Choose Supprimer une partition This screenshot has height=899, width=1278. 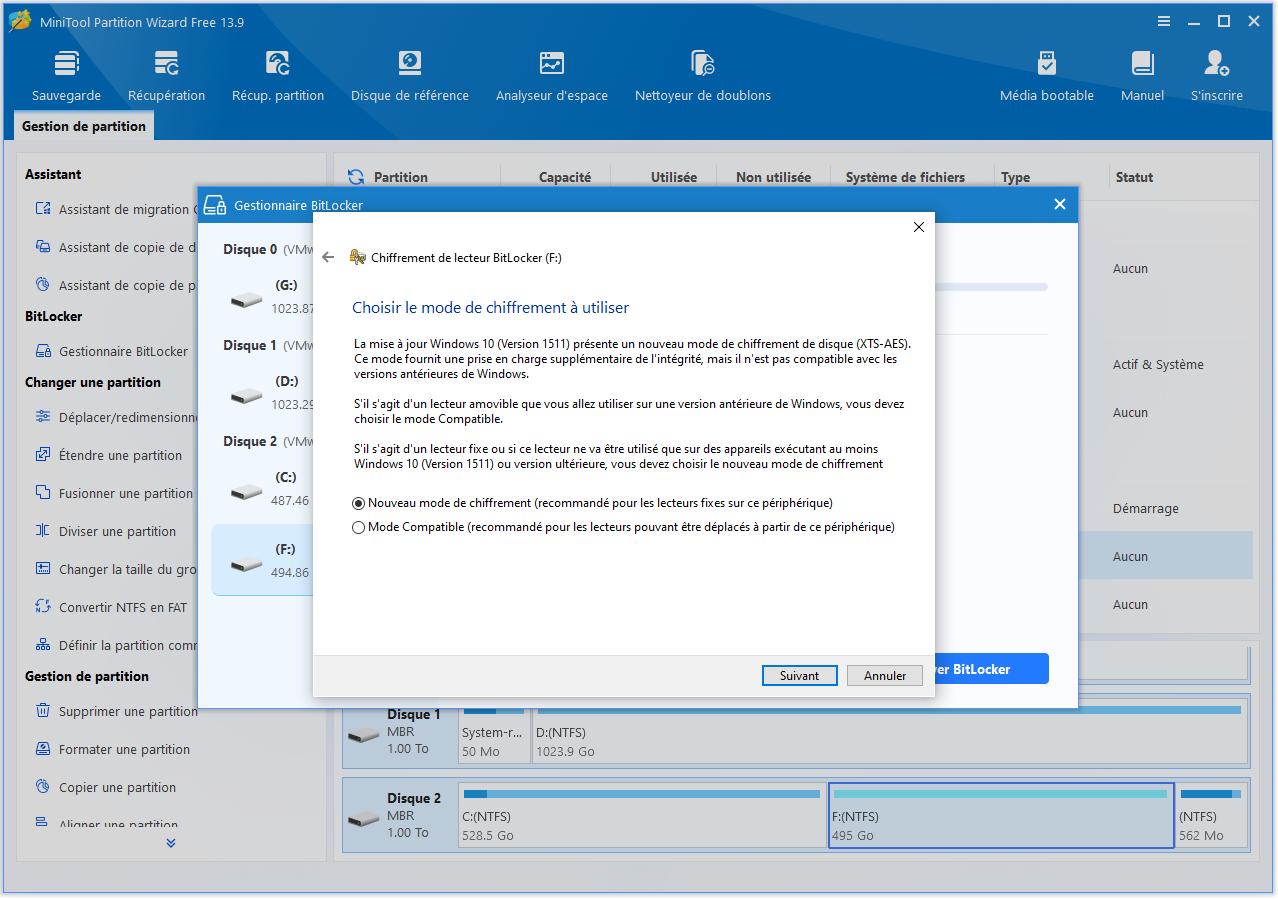point(115,711)
